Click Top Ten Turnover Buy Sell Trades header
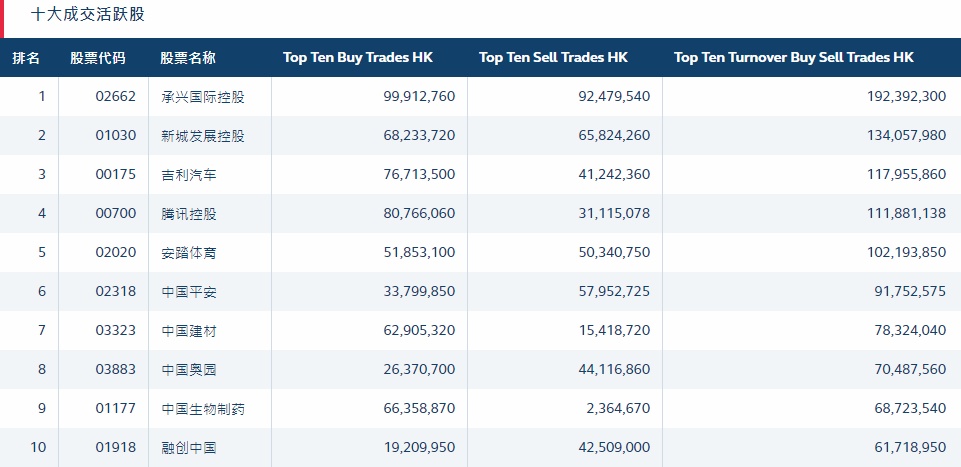961x467 pixels. 794,58
